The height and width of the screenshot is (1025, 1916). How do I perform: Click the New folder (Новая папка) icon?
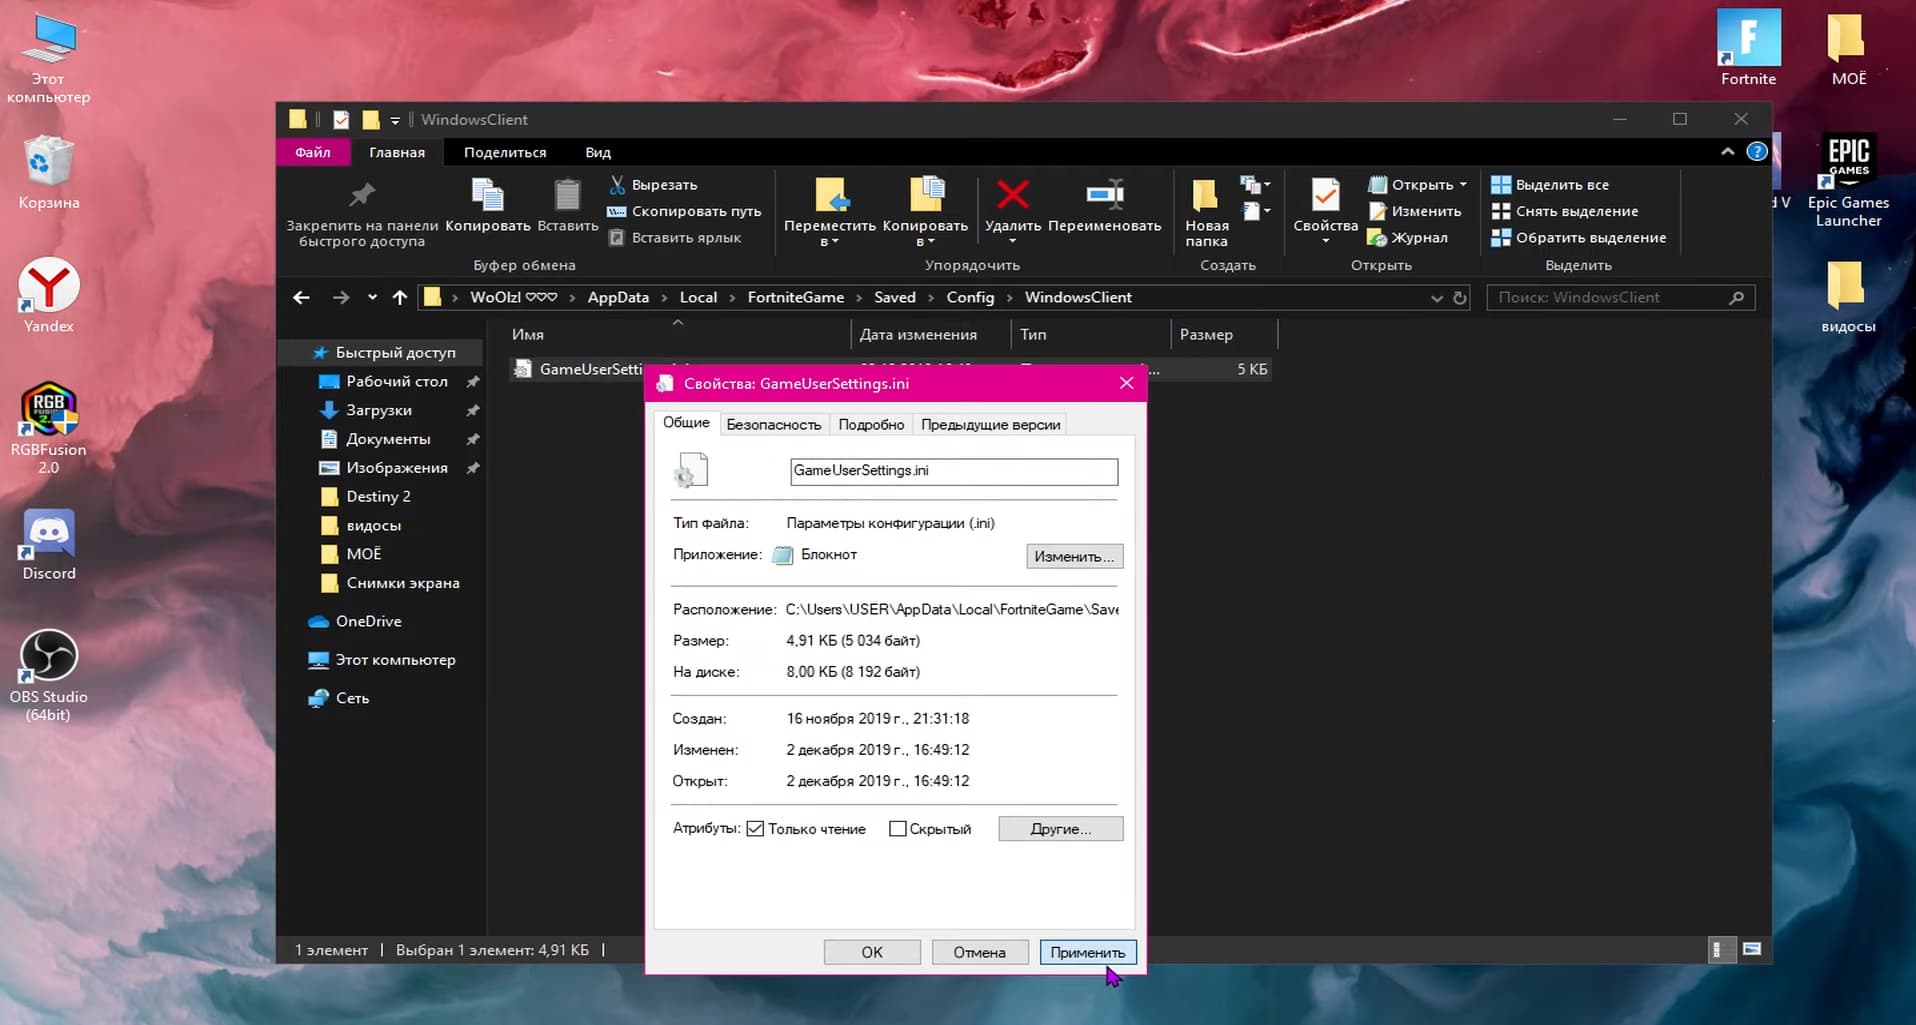pyautogui.click(x=1206, y=196)
